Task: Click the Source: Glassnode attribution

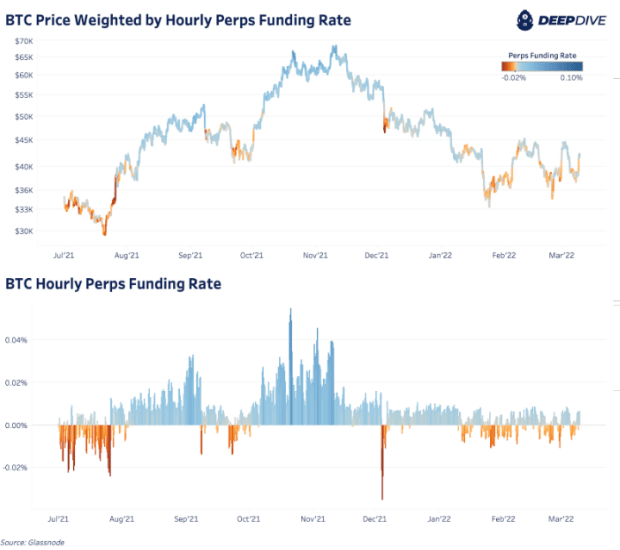Action: (x=32, y=542)
